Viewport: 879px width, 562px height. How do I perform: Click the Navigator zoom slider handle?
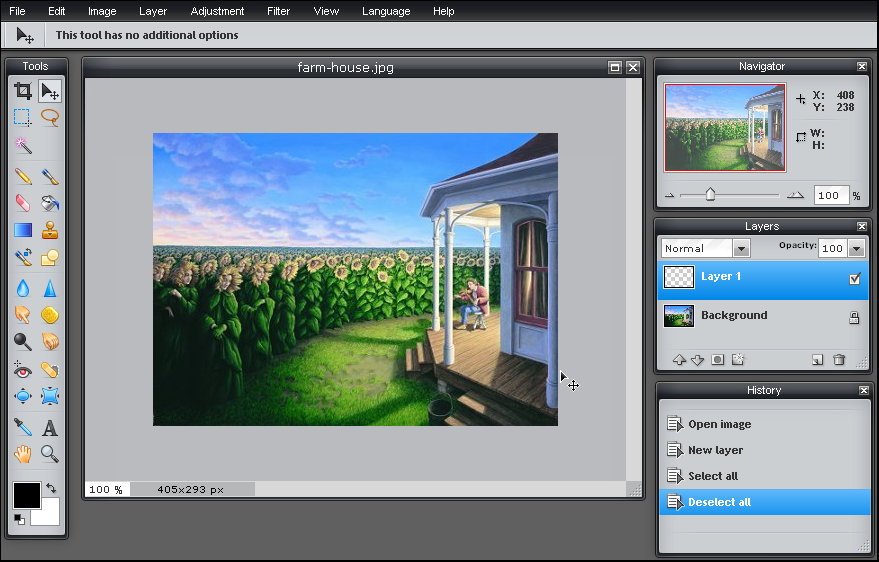coord(710,194)
